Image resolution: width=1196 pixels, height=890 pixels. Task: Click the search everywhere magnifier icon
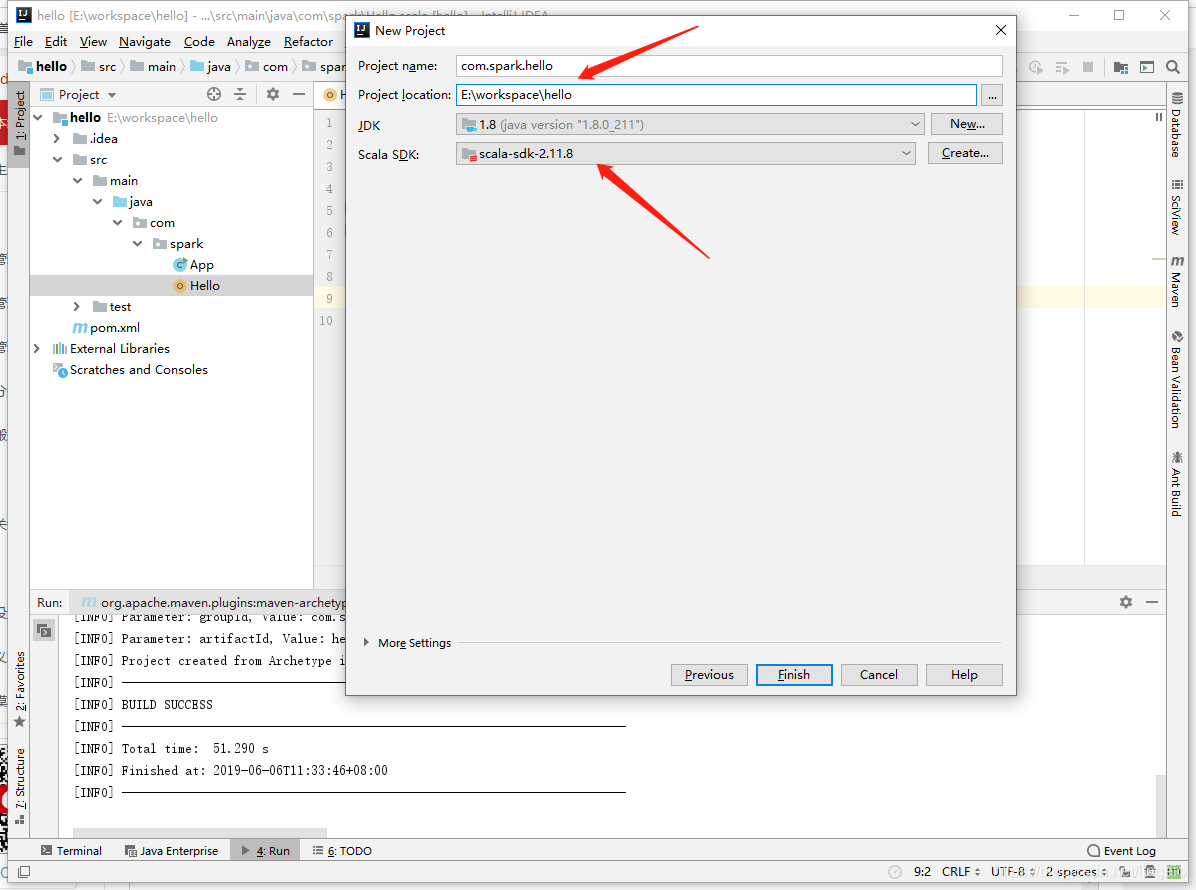(1173, 67)
